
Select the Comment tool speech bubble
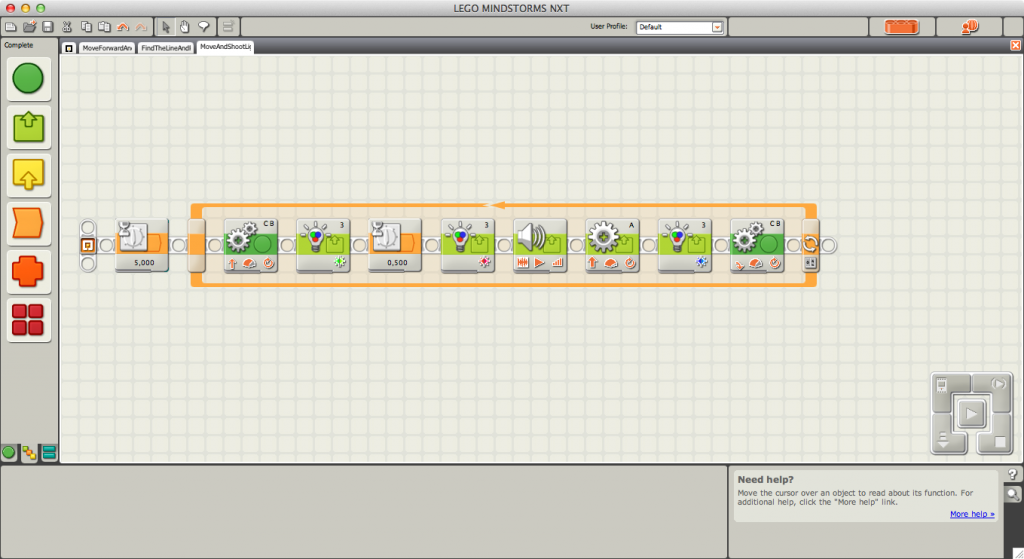[x=204, y=26]
